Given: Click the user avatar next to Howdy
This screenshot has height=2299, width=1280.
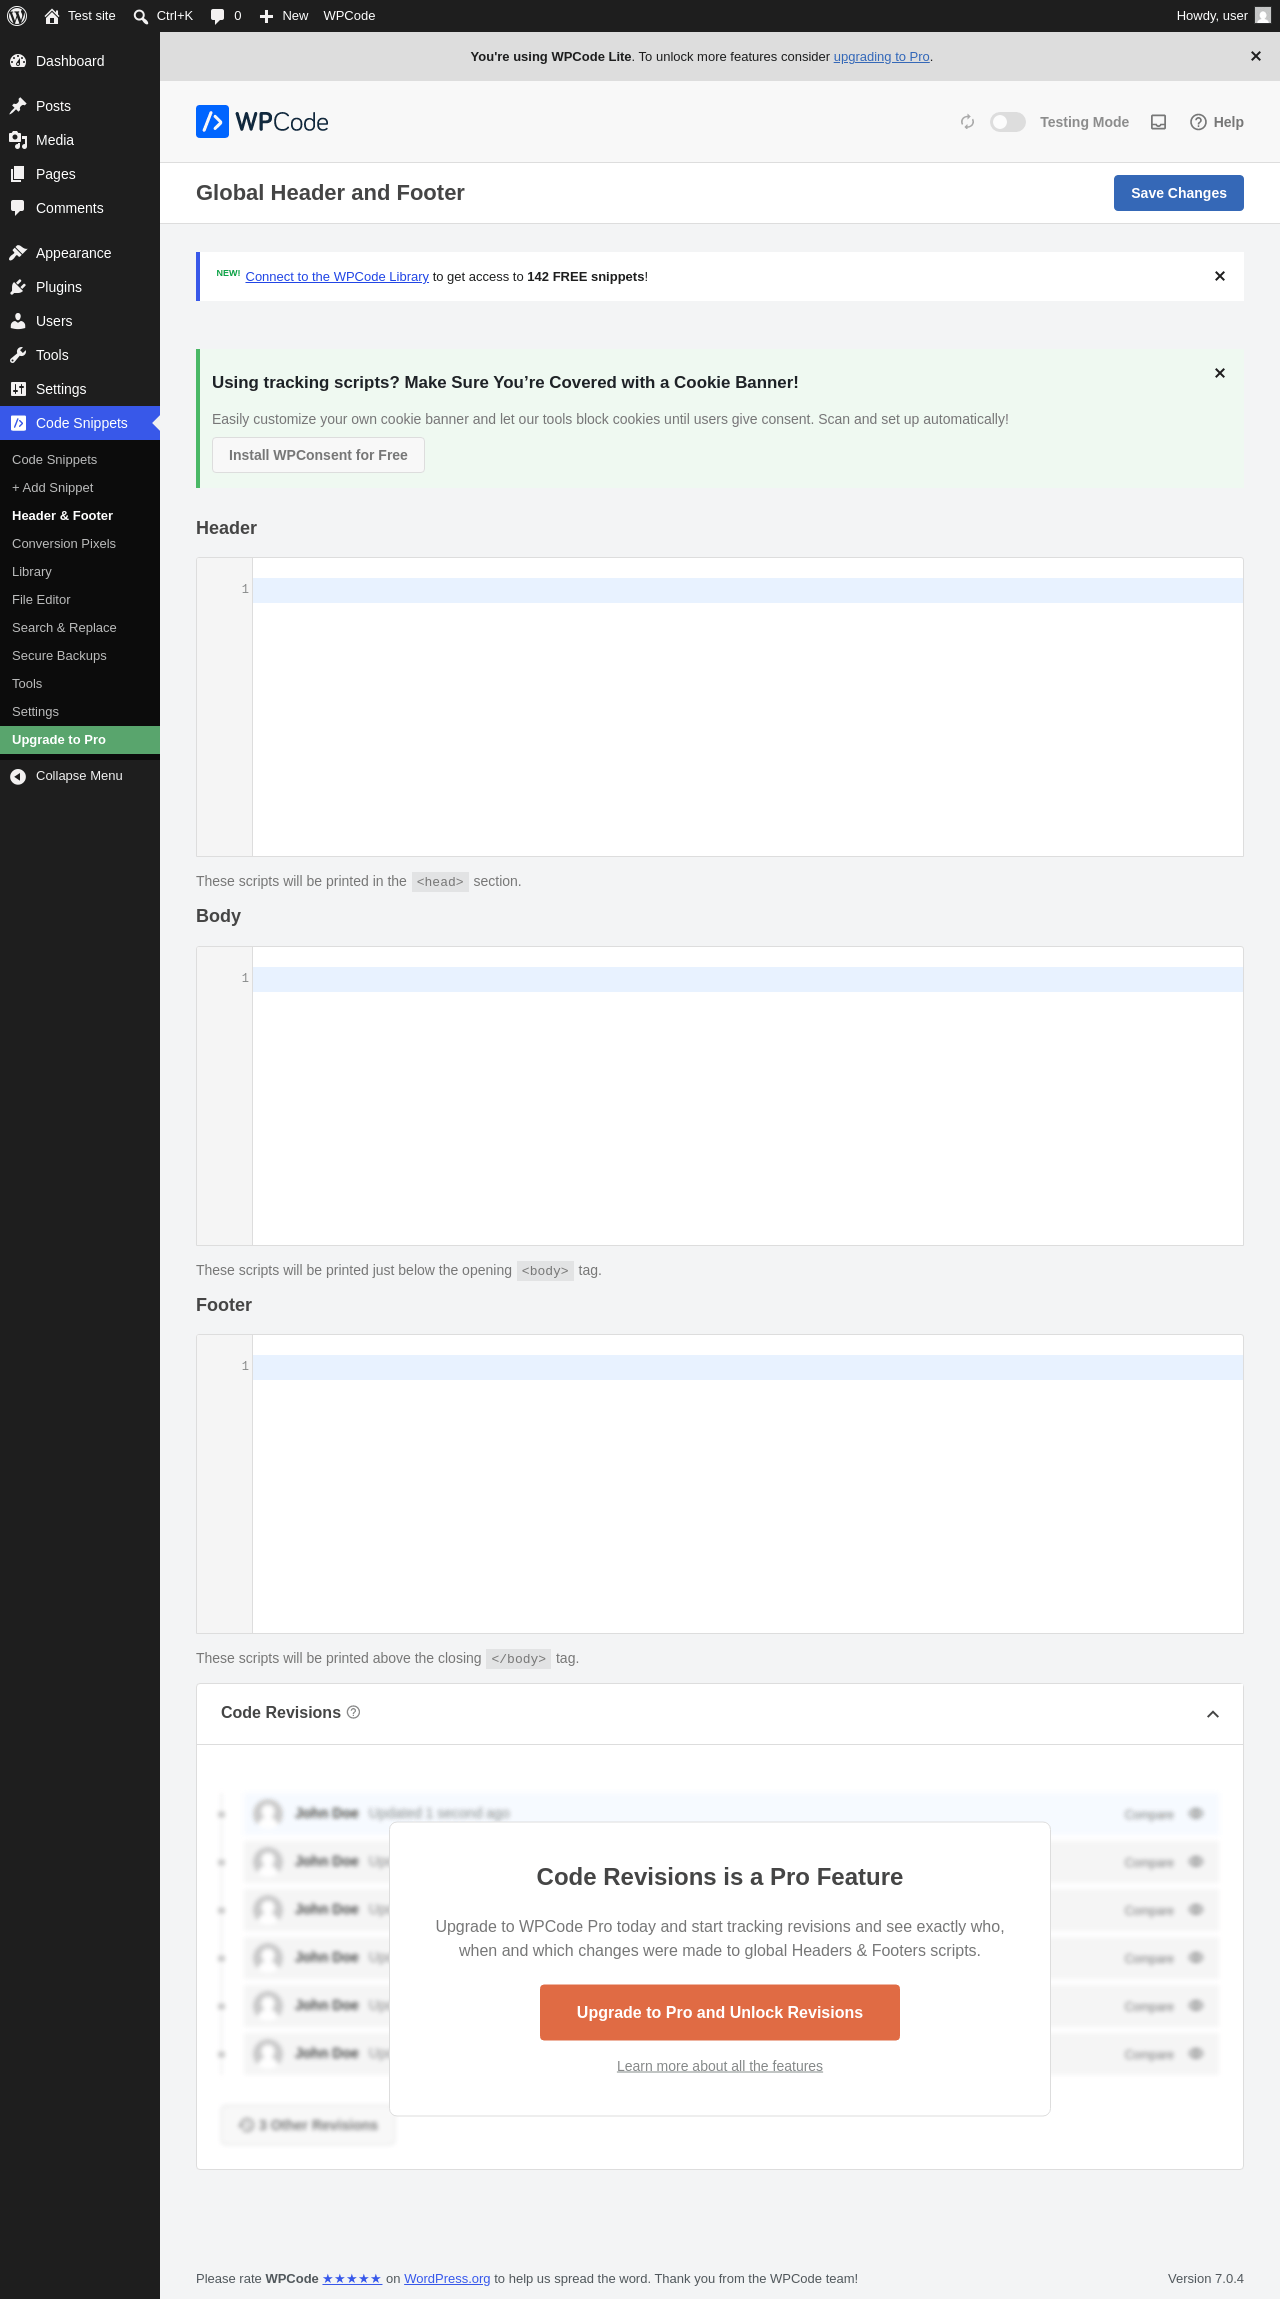Looking at the screenshot, I should point(1263,16).
